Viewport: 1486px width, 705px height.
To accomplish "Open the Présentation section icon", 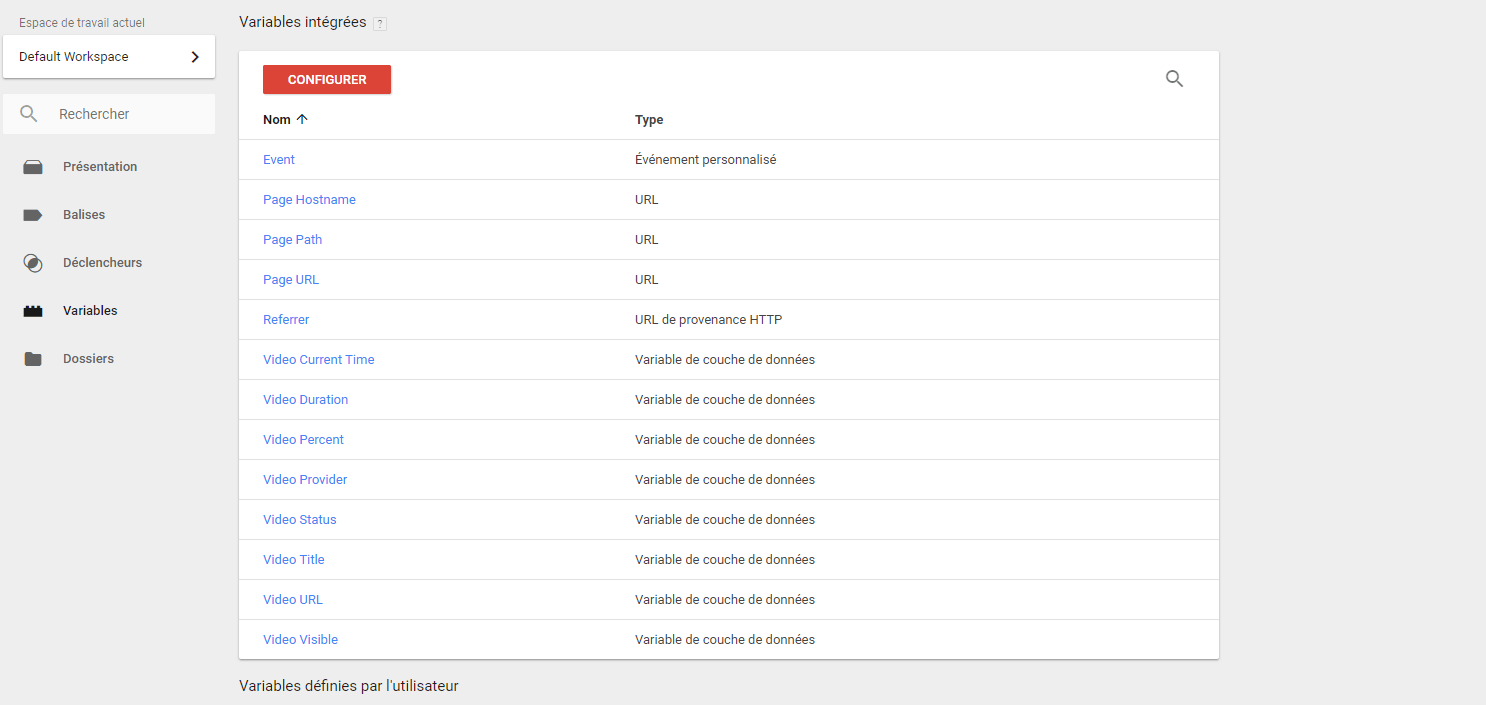I will (x=33, y=166).
